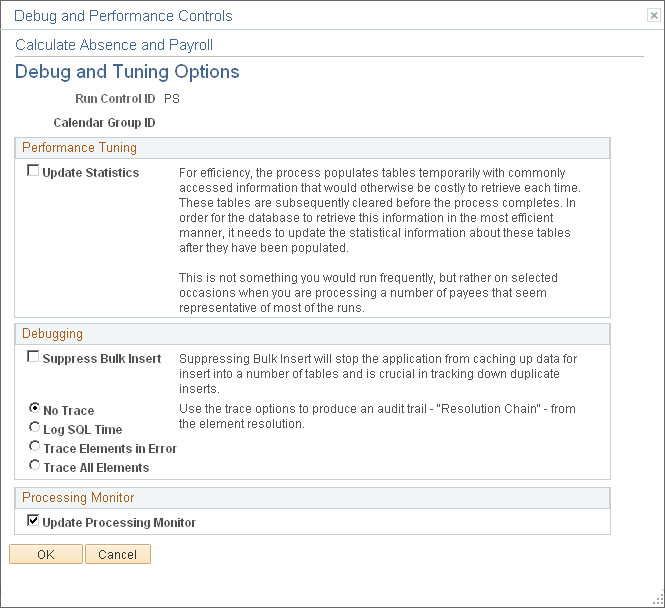
Task: Select the No Trace radio button
Action: point(34,408)
